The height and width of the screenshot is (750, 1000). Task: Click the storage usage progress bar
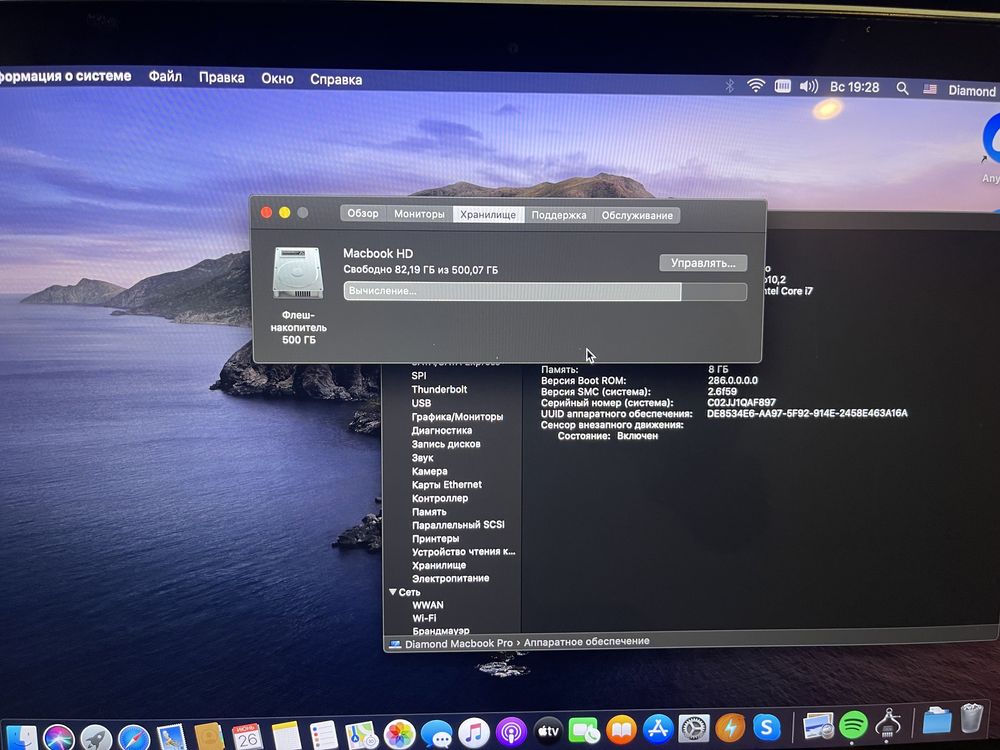click(x=545, y=291)
